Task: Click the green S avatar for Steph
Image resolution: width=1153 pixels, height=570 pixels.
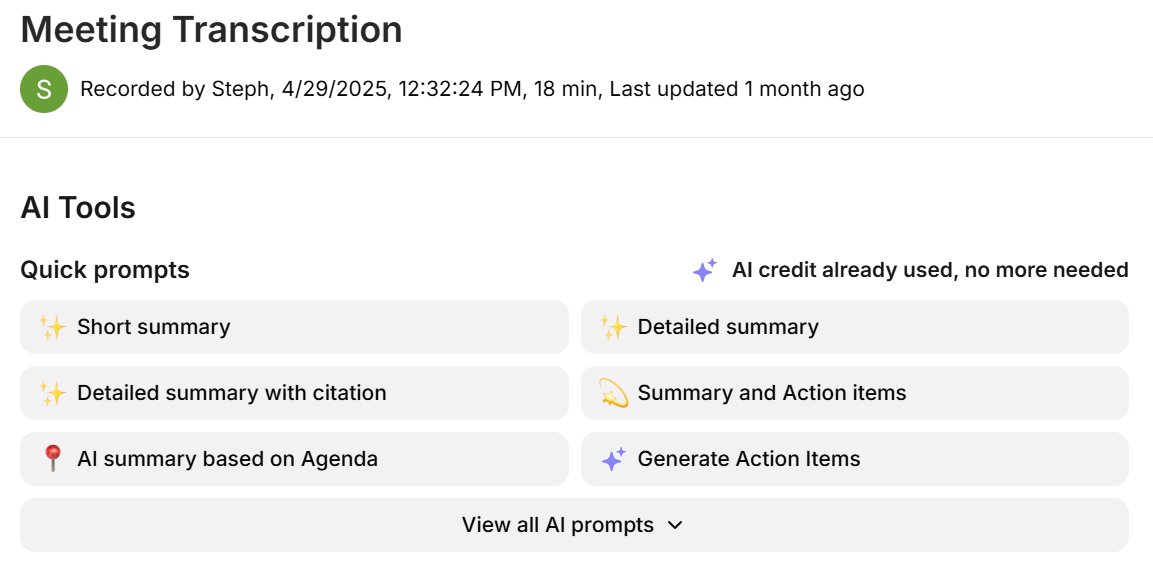Action: click(44, 89)
